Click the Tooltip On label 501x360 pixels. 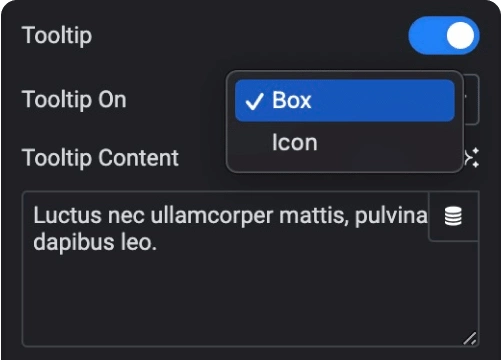[x=74, y=99]
